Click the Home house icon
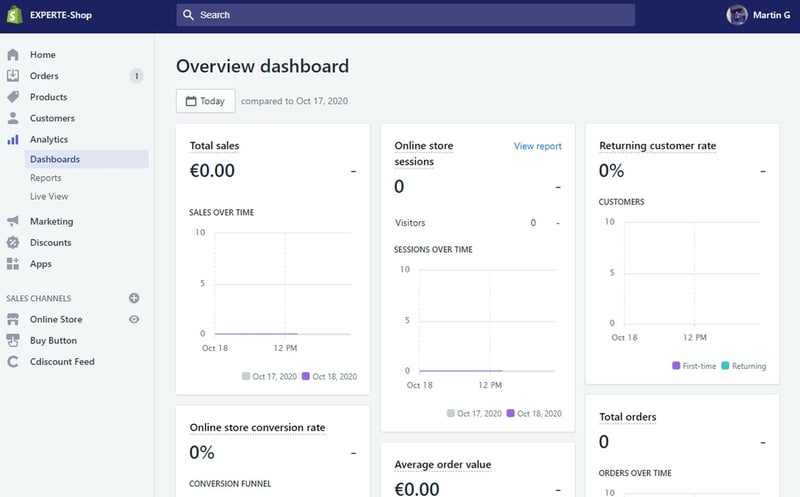 (x=13, y=55)
